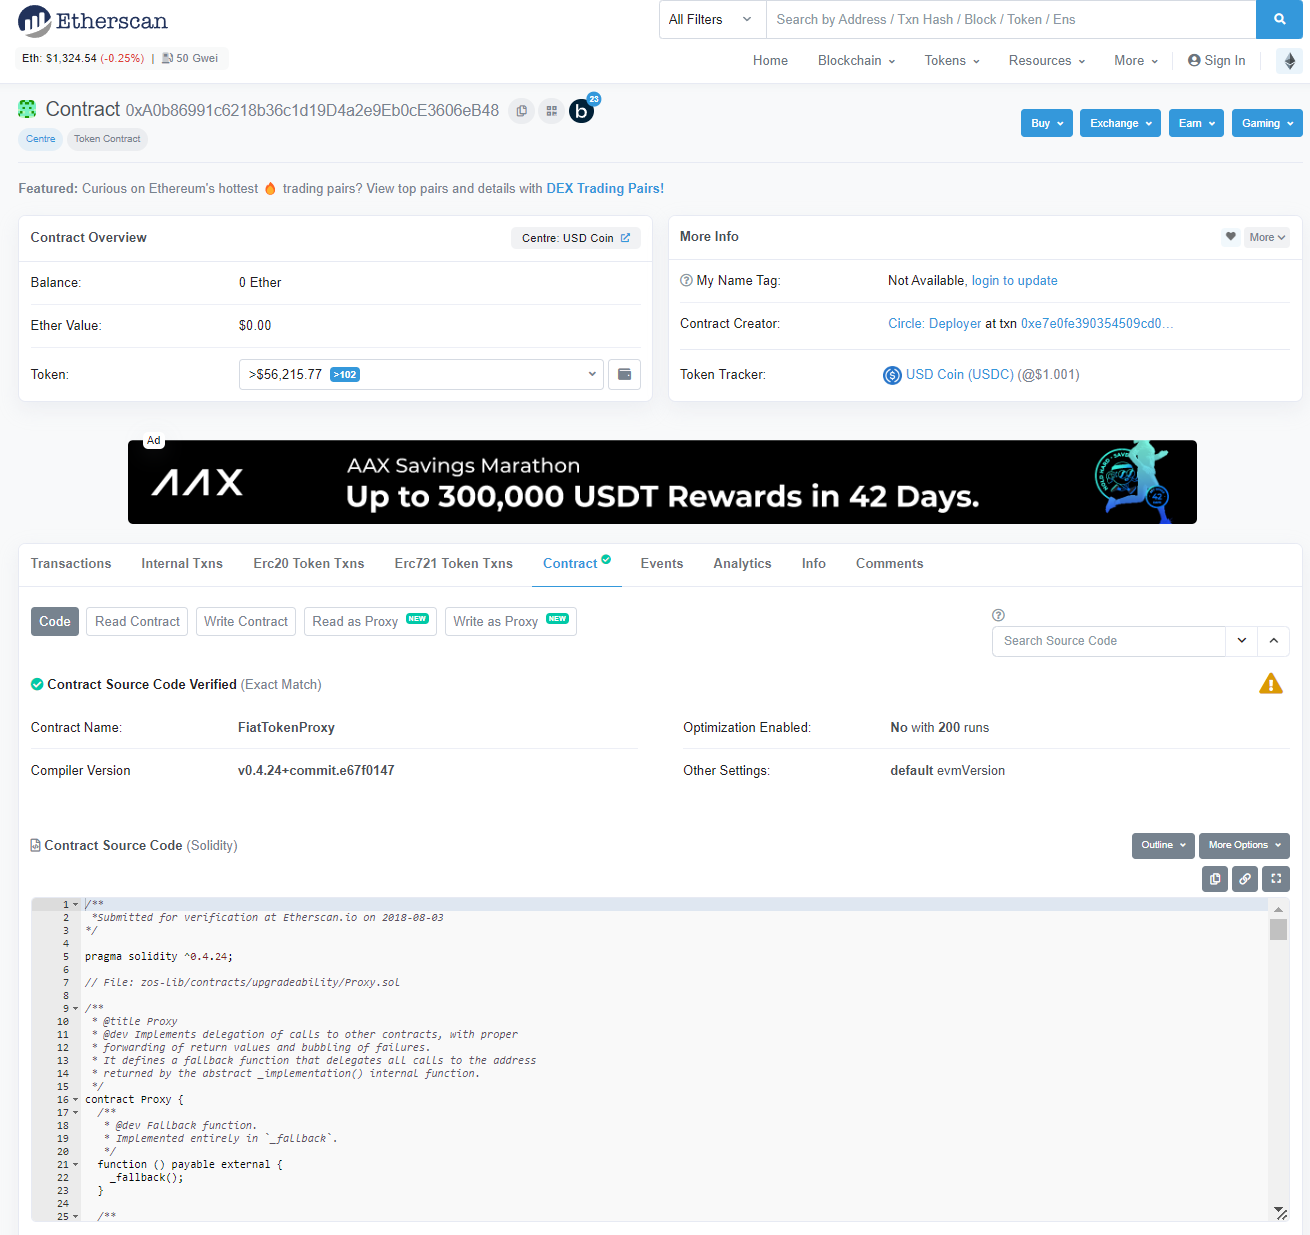The image size is (1310, 1235).
Task: Follow the DEX Trading Pairs! link
Action: coord(605,189)
